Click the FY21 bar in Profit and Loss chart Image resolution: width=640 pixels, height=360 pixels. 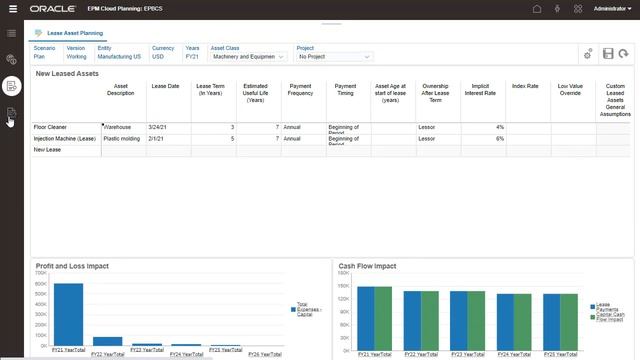[69, 314]
